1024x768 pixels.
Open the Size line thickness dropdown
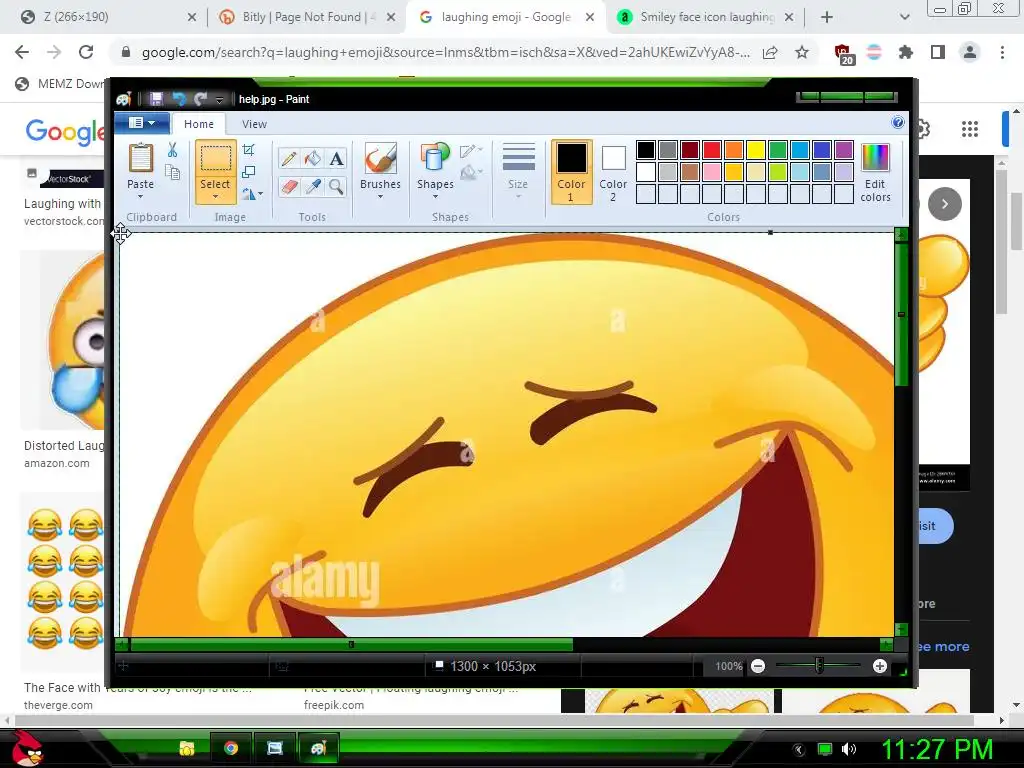(x=518, y=172)
